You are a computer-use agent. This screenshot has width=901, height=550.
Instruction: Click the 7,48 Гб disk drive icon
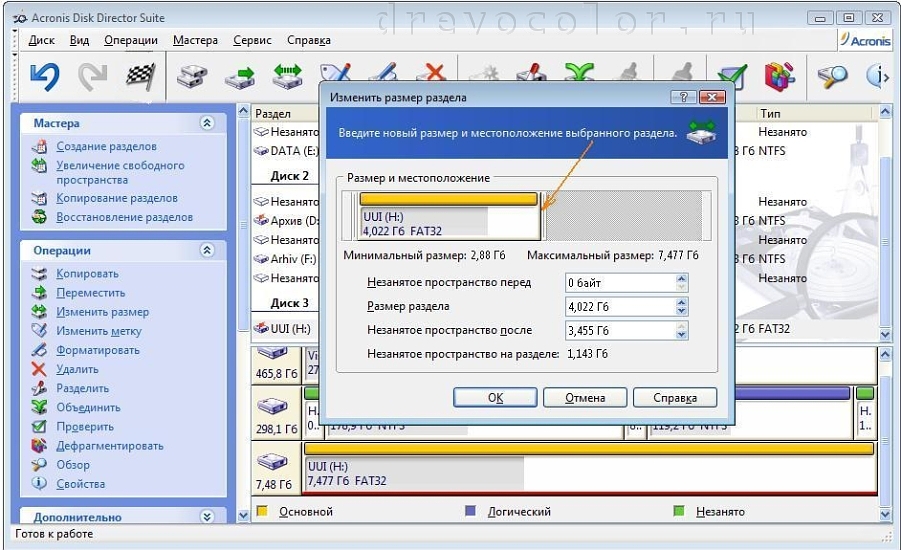click(x=272, y=461)
